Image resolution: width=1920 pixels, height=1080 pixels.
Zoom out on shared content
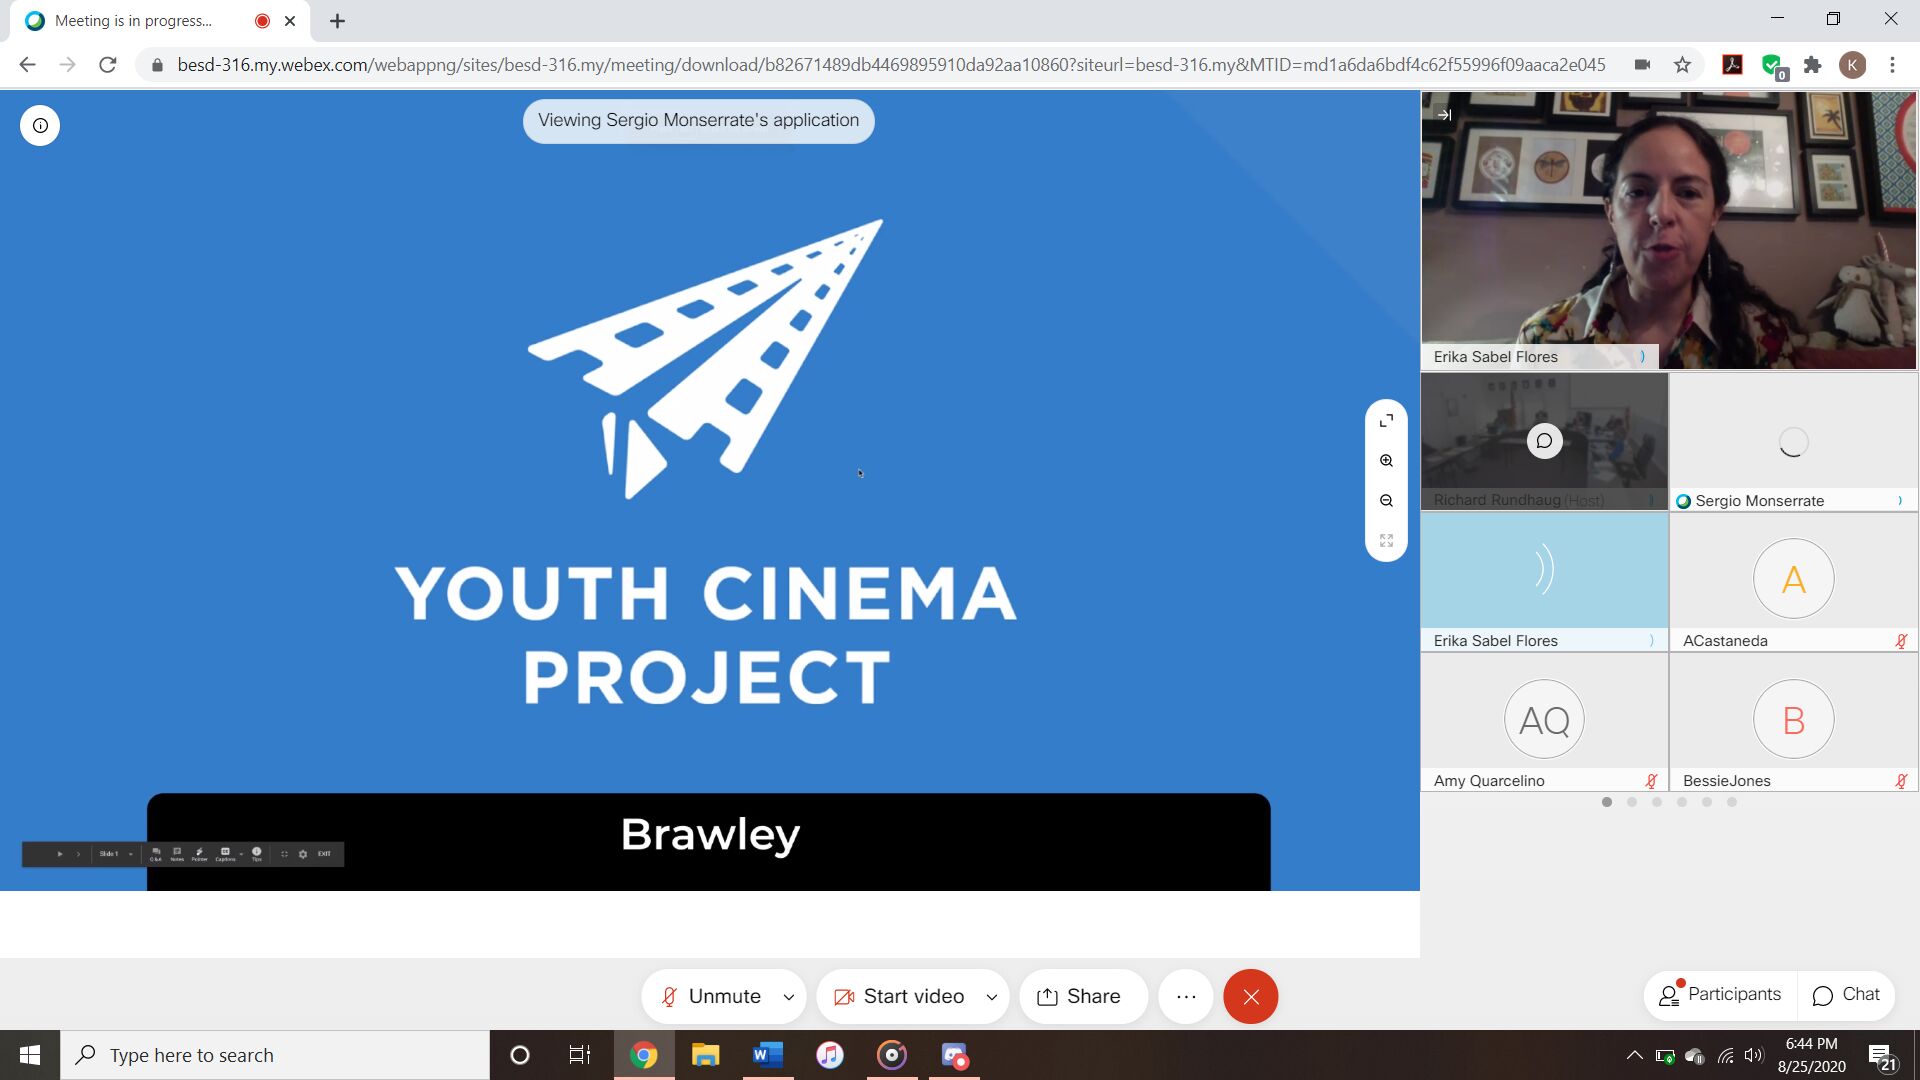click(1386, 501)
